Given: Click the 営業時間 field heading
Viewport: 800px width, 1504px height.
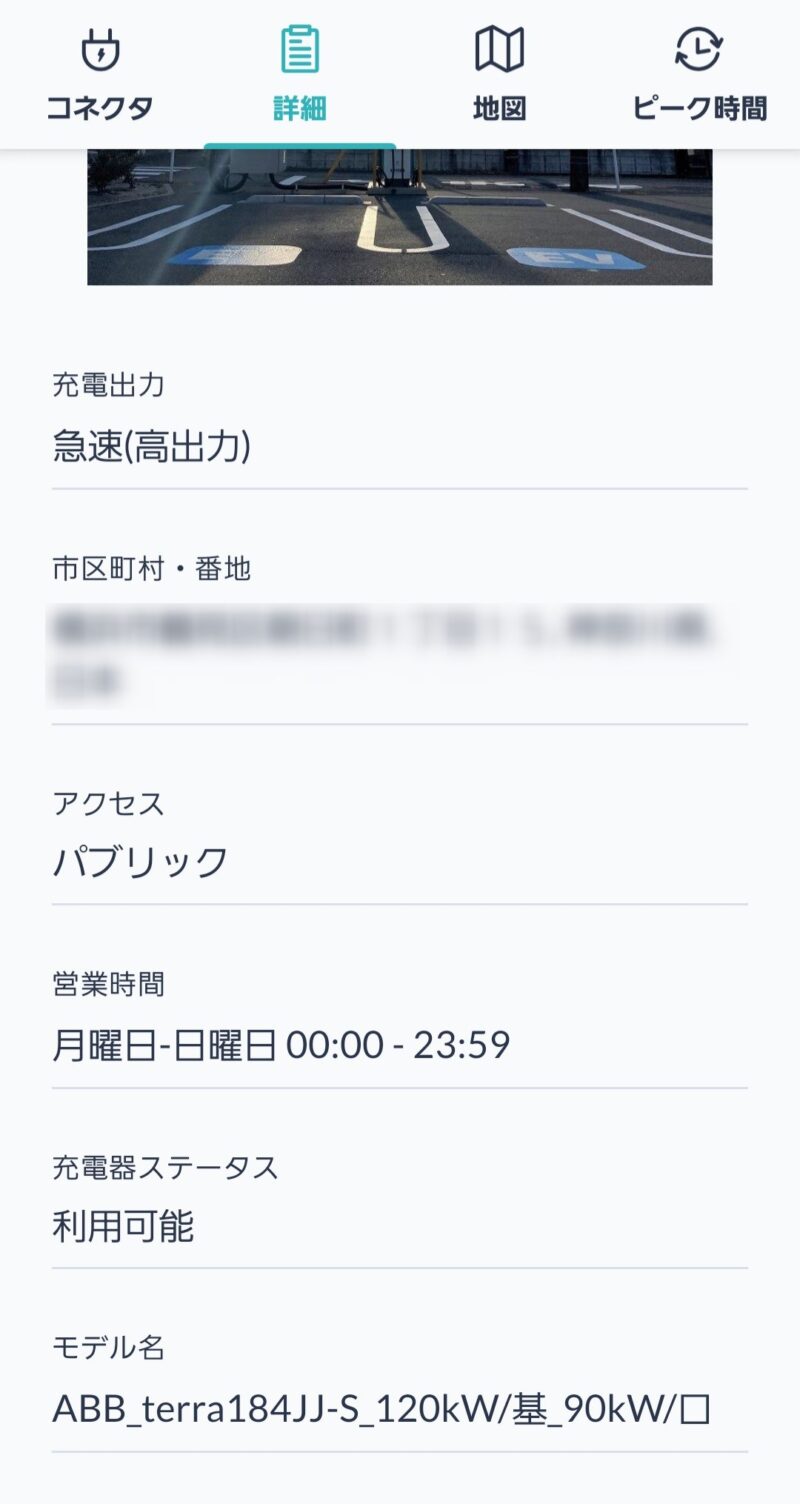Looking at the screenshot, I should [x=108, y=985].
